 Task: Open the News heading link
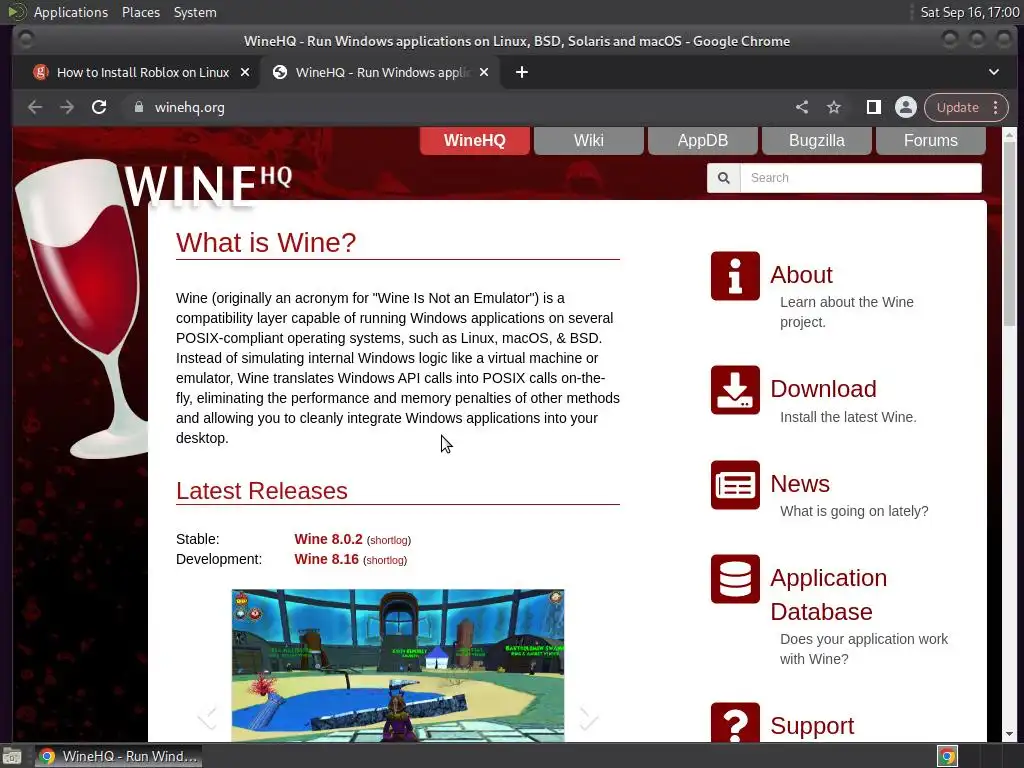point(800,484)
